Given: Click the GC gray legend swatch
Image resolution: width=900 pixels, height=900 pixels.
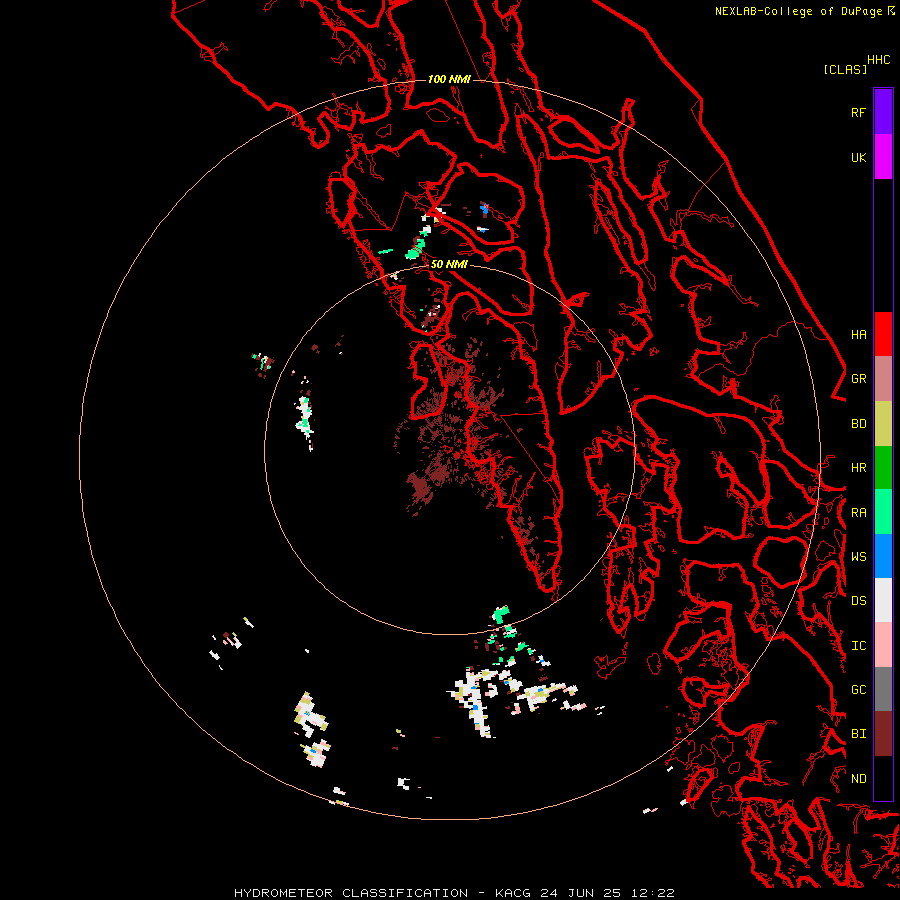Looking at the screenshot, I should click(883, 689).
